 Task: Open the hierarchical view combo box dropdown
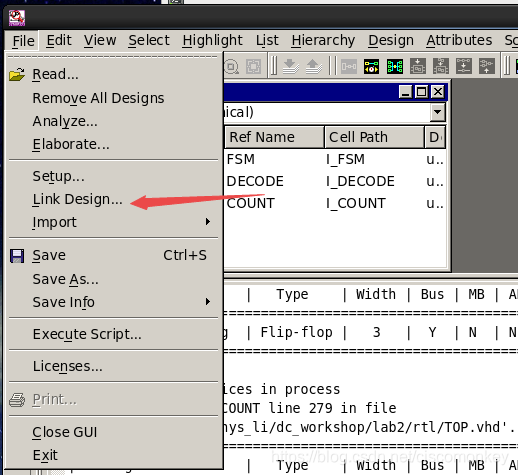click(x=437, y=112)
